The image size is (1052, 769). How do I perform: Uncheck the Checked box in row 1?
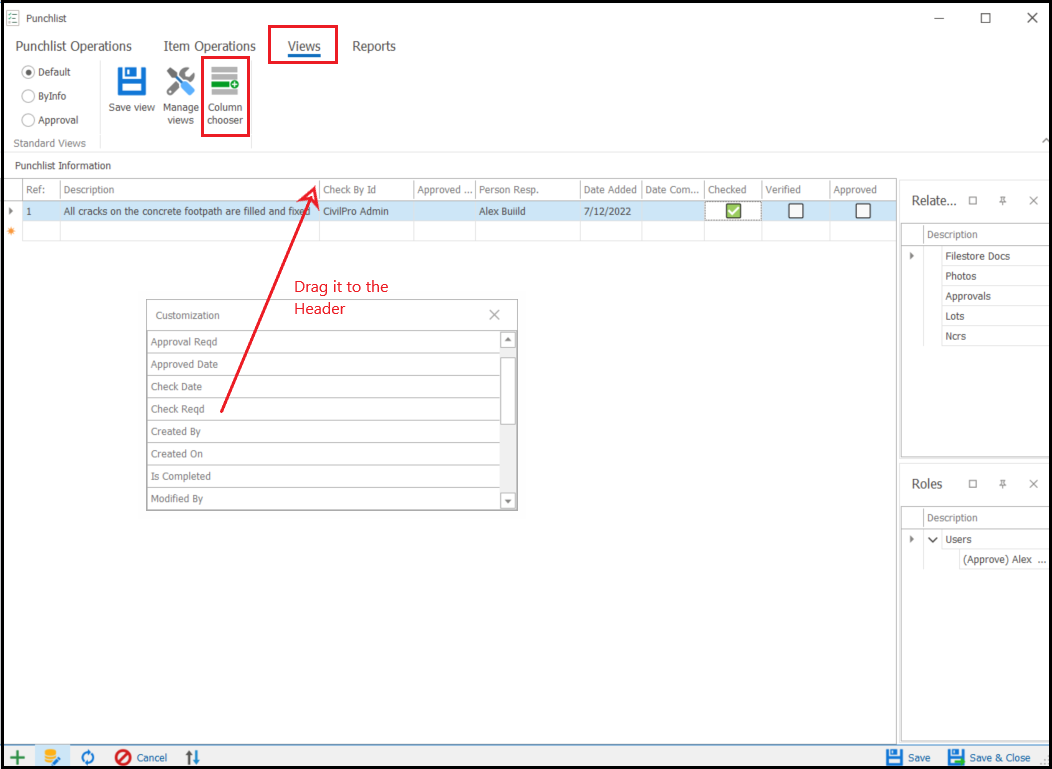(733, 211)
